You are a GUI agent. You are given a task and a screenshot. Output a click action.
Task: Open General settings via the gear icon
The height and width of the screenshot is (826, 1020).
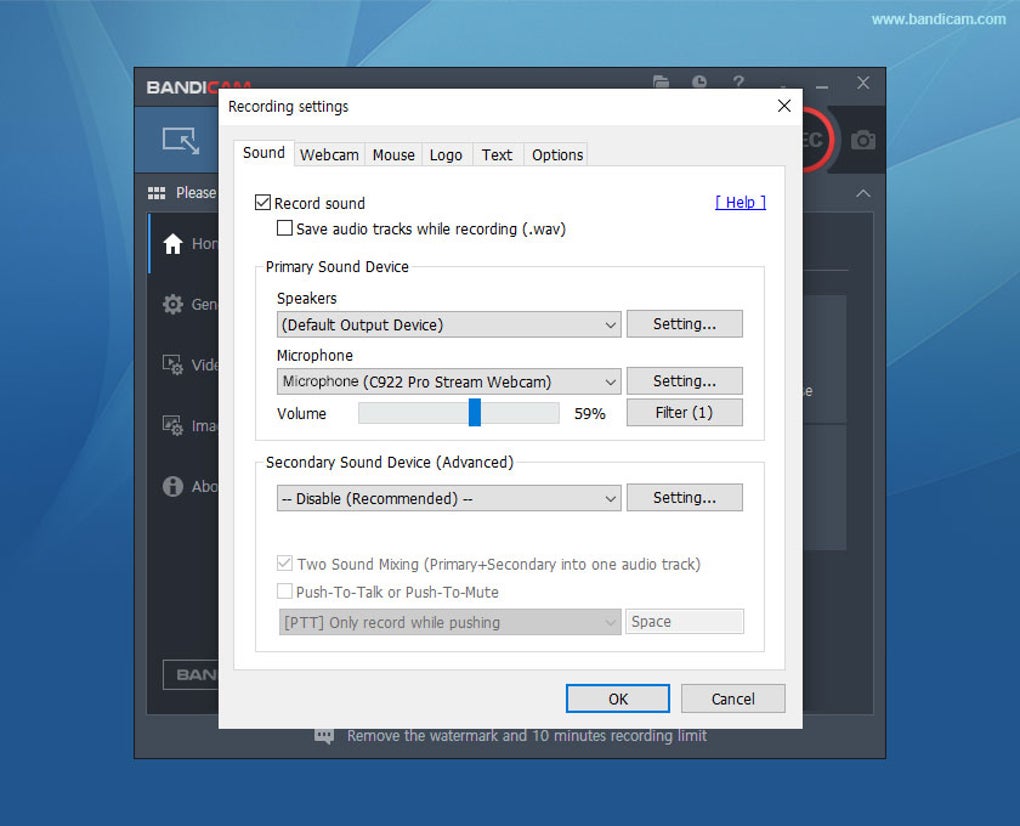(x=172, y=304)
